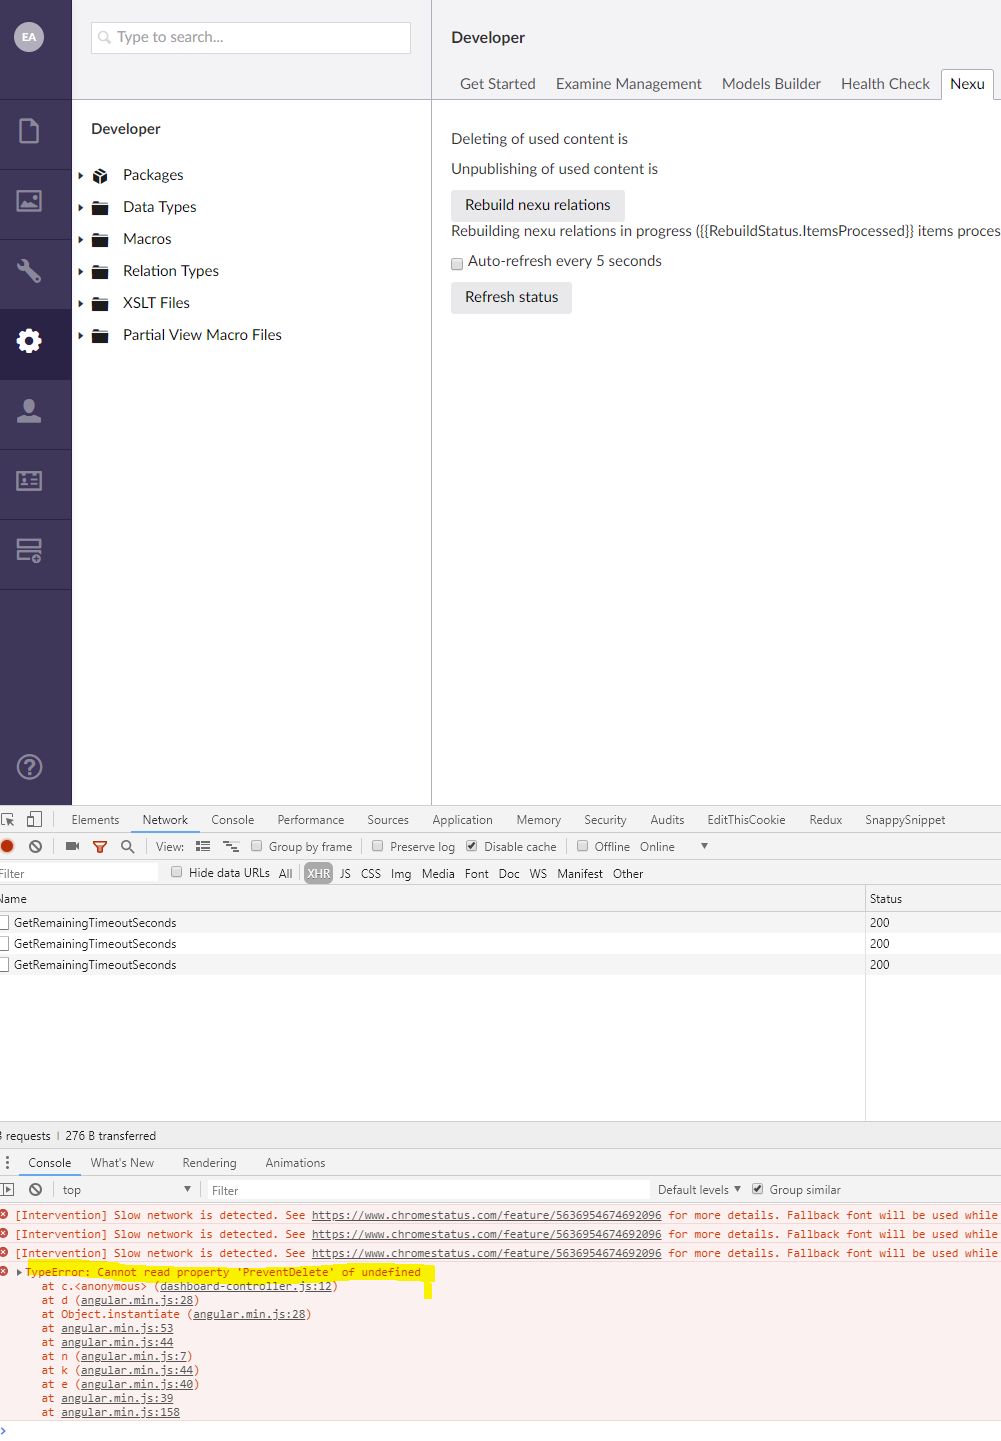Open the What's New drawer tab
Screen dimensions: 1001x1441
click(x=122, y=1162)
